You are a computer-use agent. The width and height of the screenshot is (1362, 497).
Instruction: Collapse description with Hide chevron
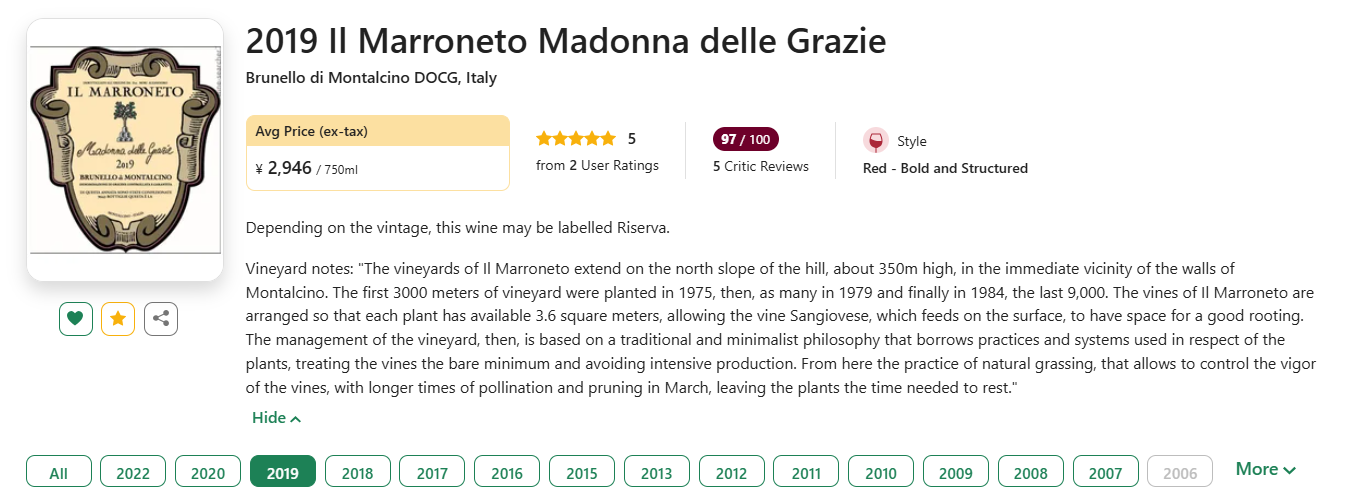pyautogui.click(x=277, y=418)
